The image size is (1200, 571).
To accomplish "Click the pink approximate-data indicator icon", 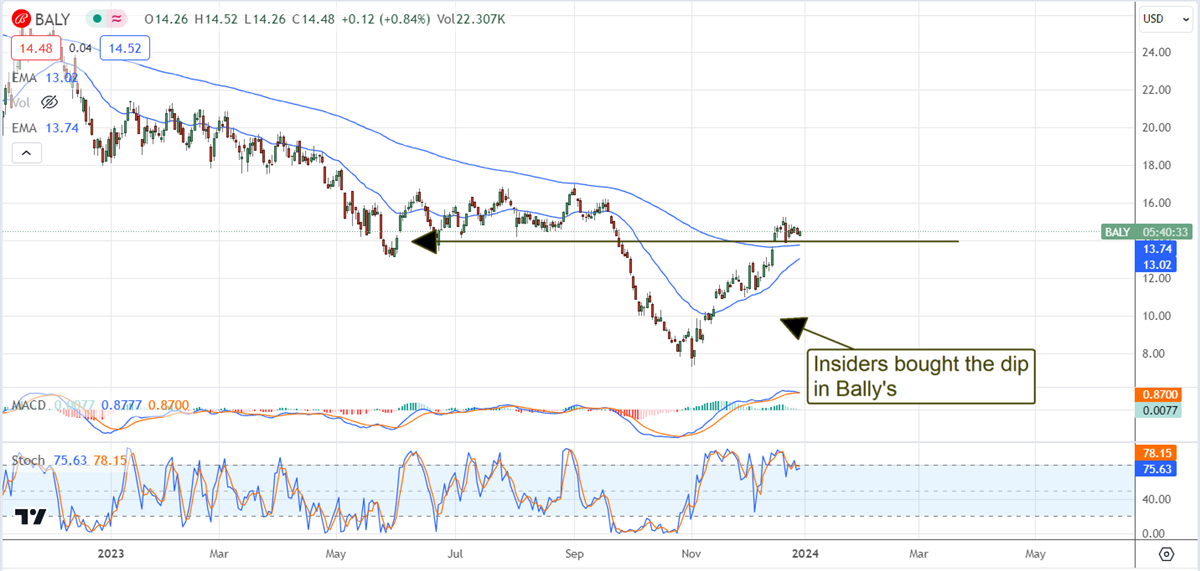I will coord(116,19).
